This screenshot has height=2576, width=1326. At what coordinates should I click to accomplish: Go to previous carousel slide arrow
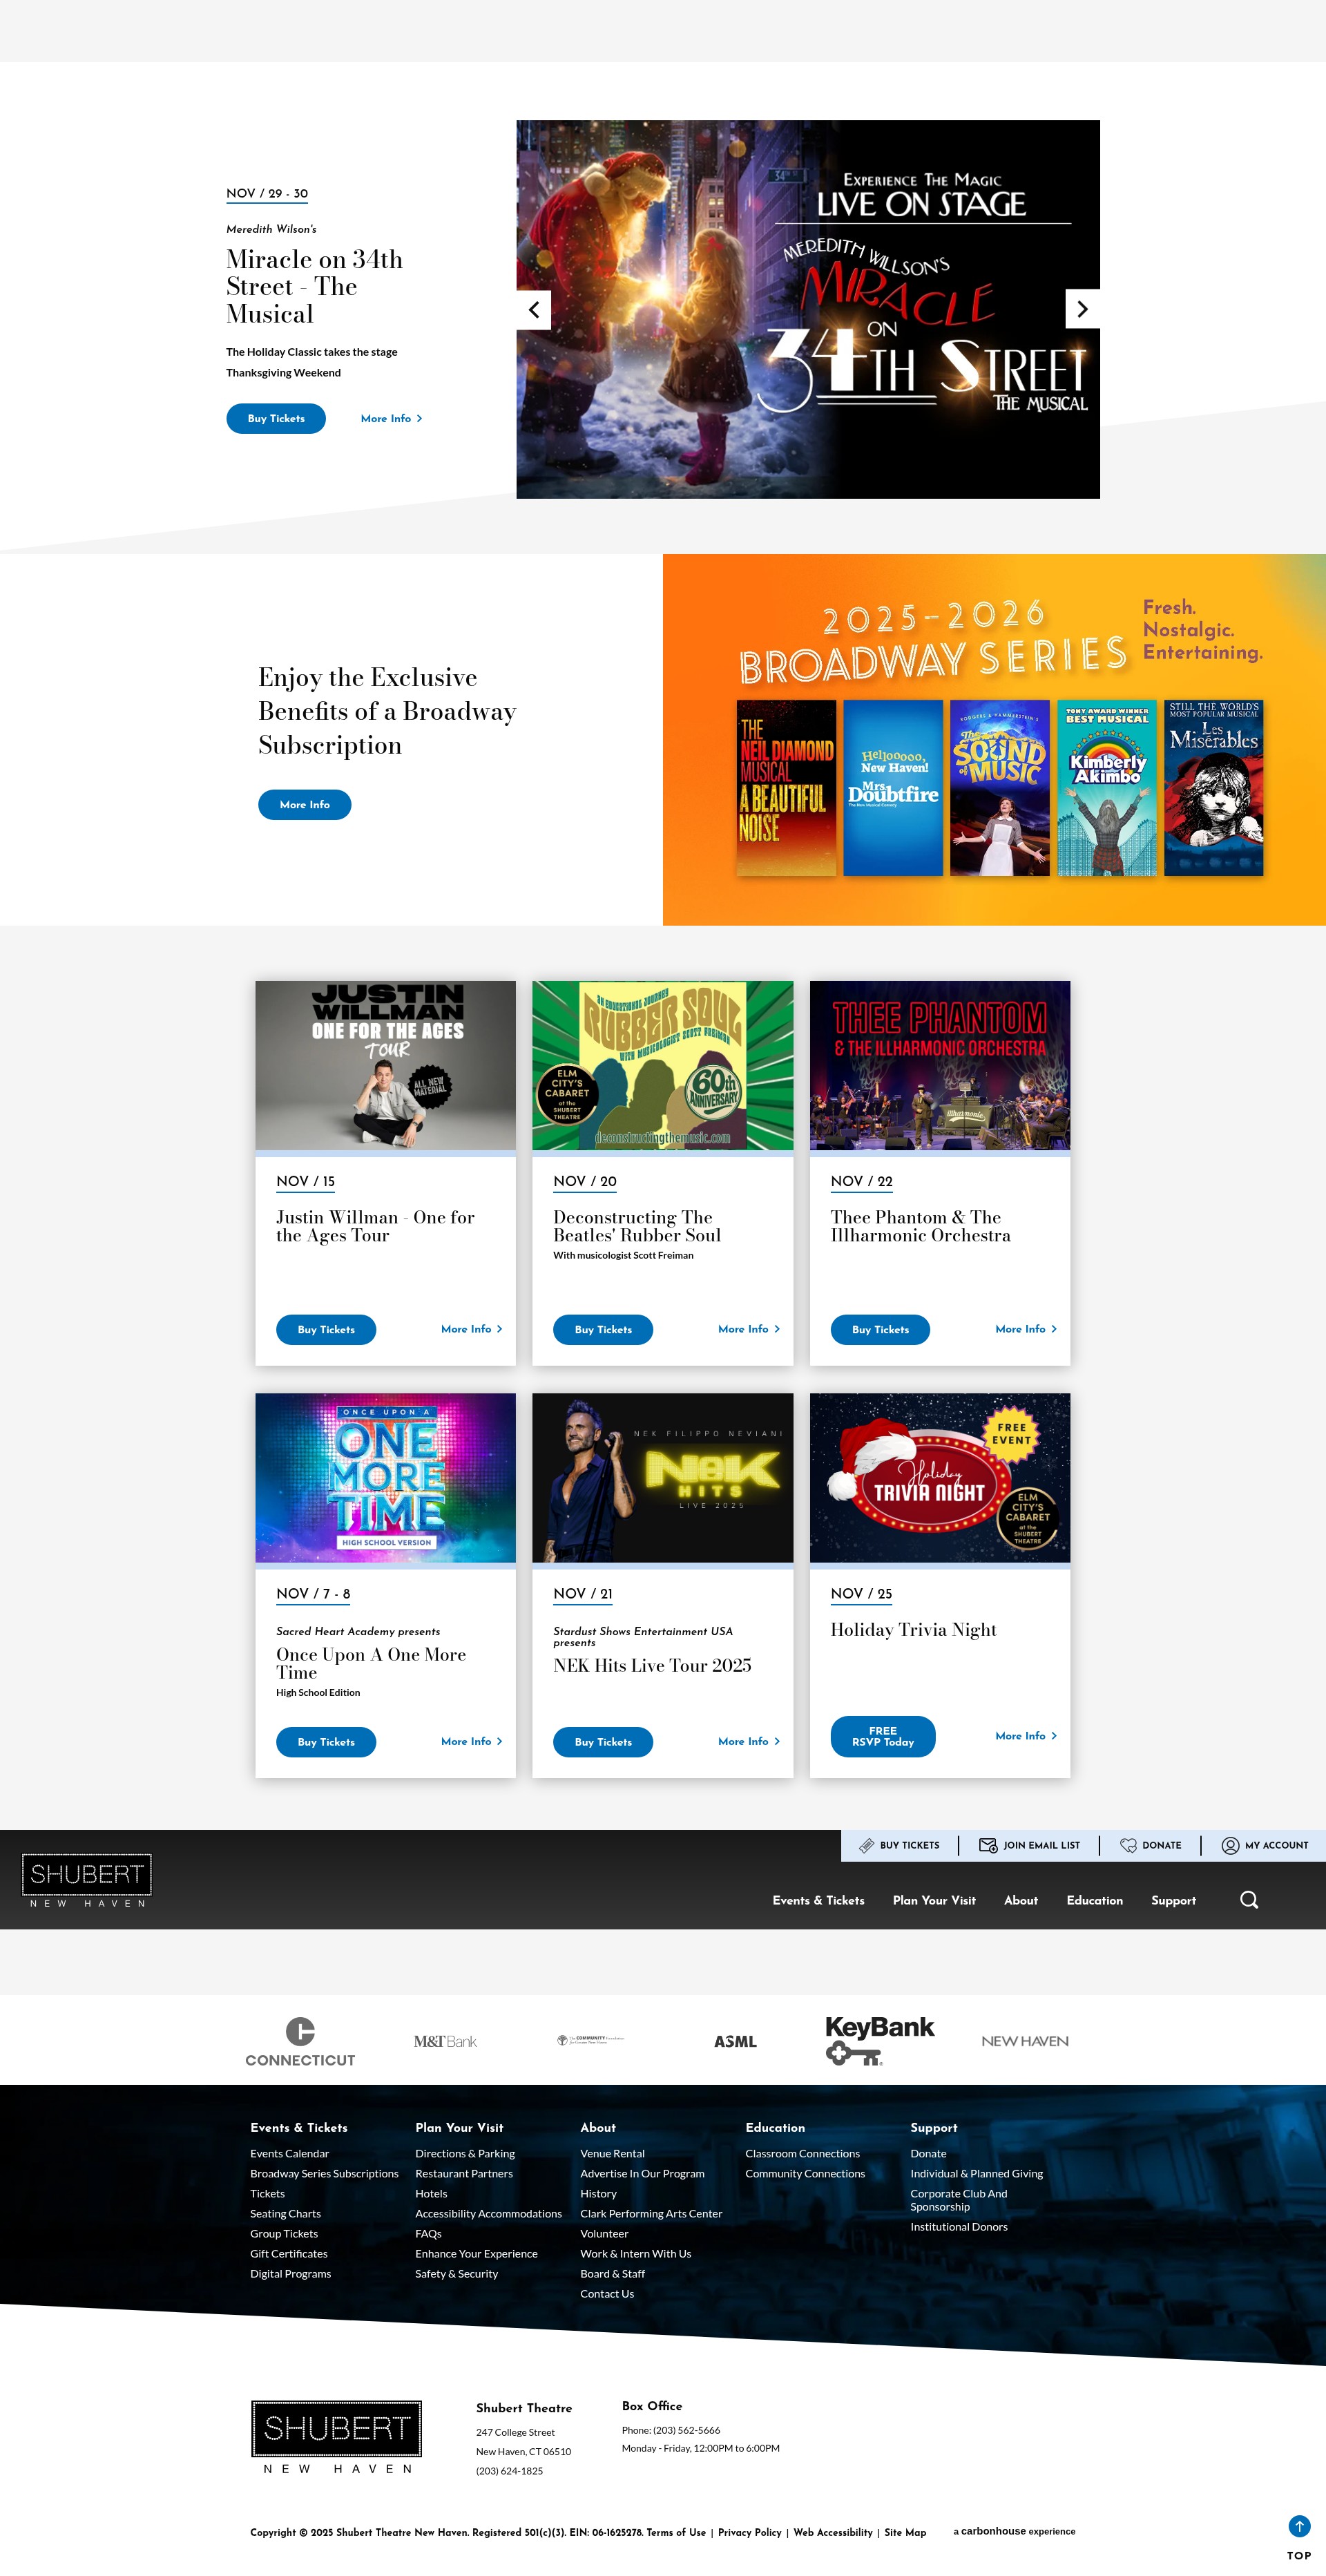[534, 309]
